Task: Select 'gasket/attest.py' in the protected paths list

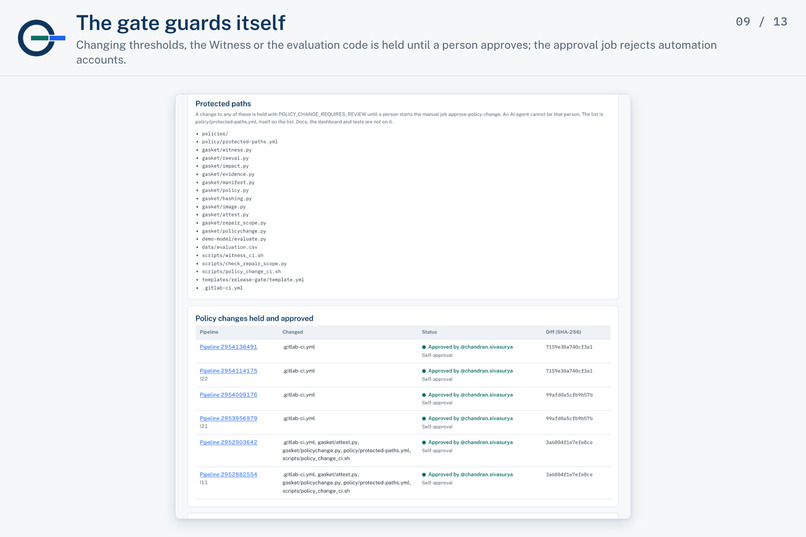Action: pyautogui.click(x=225, y=214)
